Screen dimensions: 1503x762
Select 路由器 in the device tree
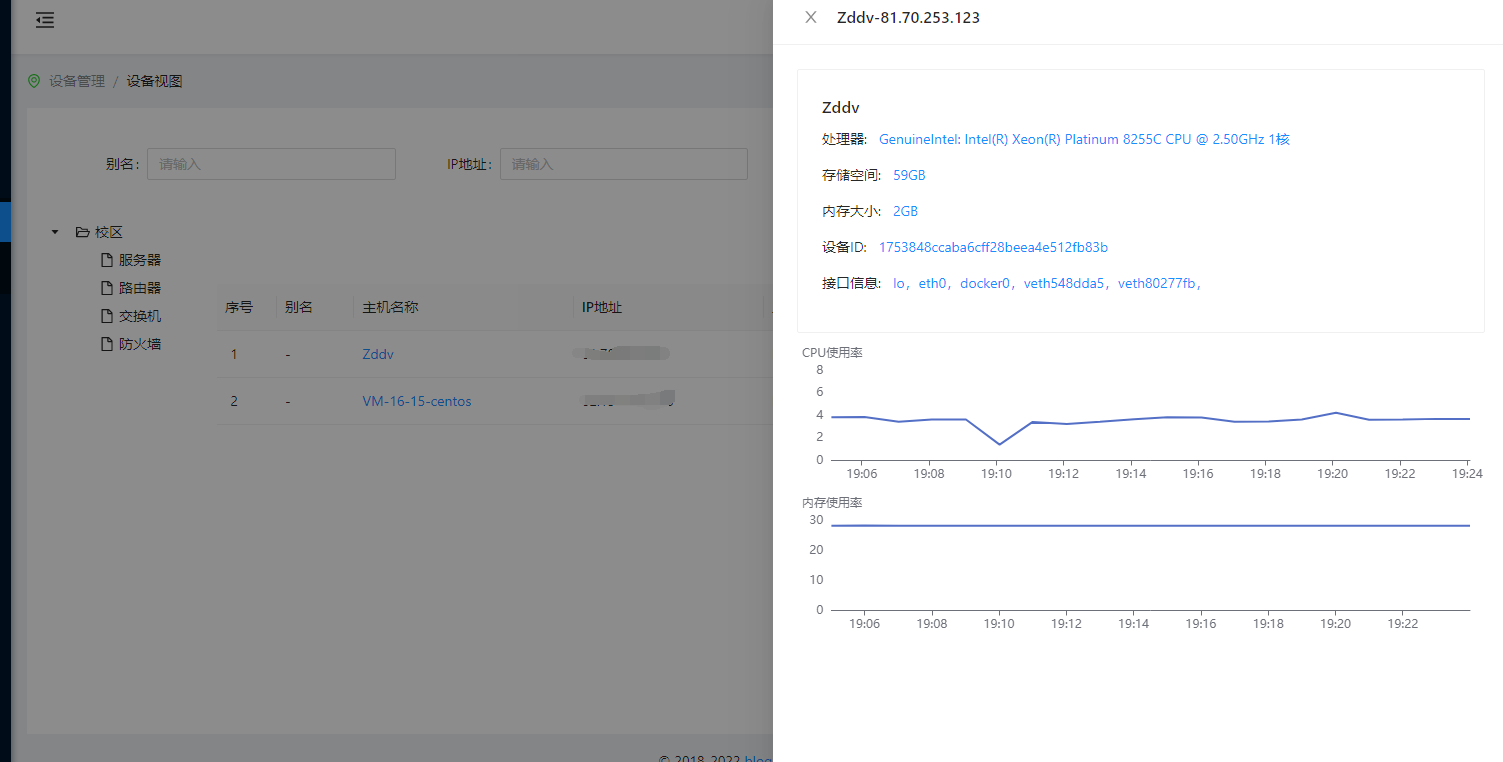coord(140,288)
